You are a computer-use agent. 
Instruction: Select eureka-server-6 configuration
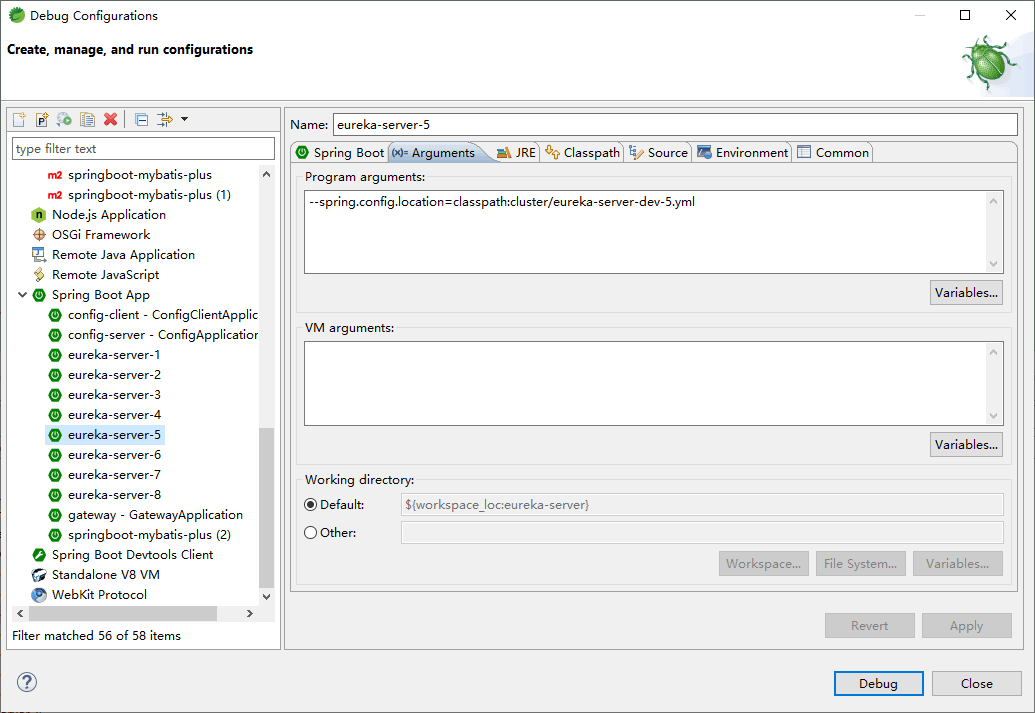104,455
